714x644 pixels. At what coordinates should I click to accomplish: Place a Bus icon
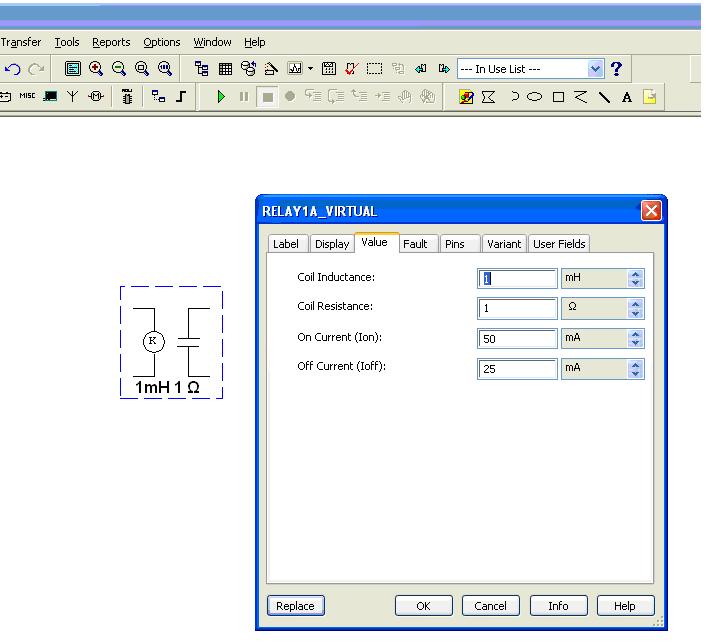[181, 96]
